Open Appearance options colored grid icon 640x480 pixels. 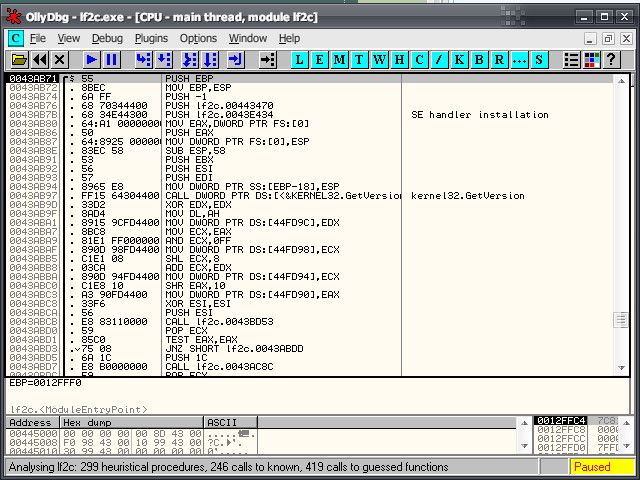point(591,60)
